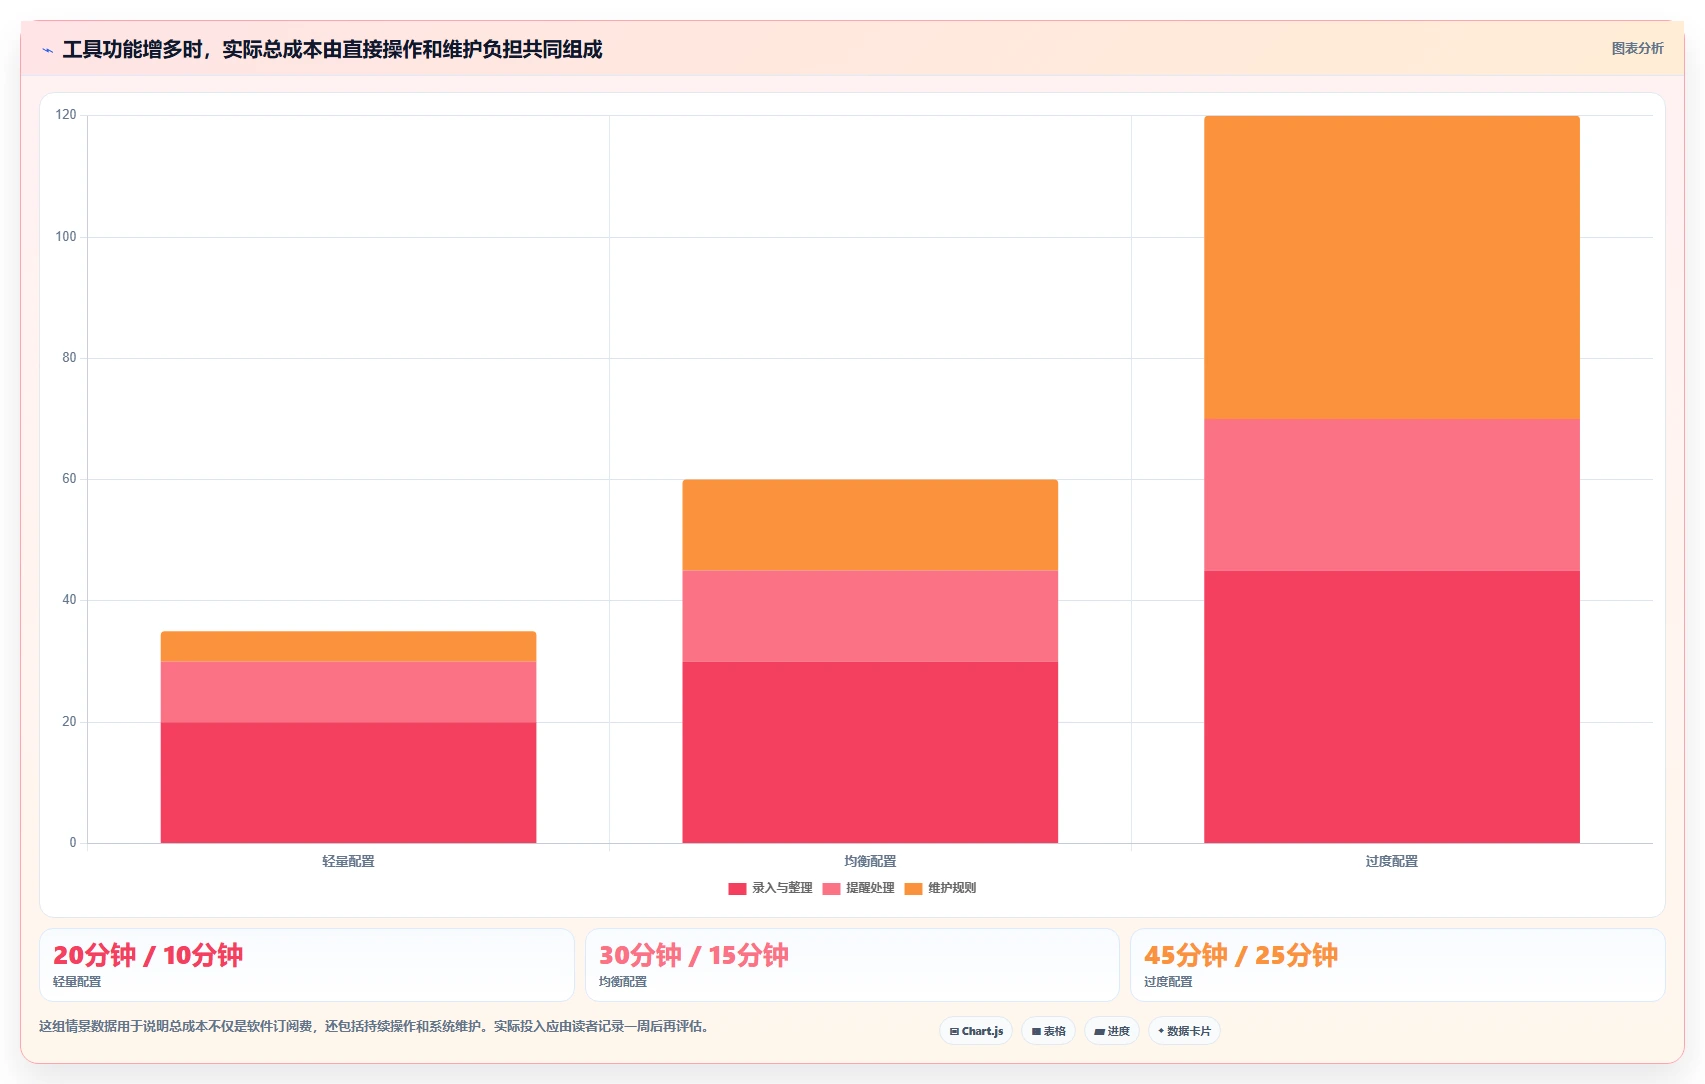The width and height of the screenshot is (1705, 1084).
Task: Toggle the 提醒处理 legend color box
Action: click(831, 888)
